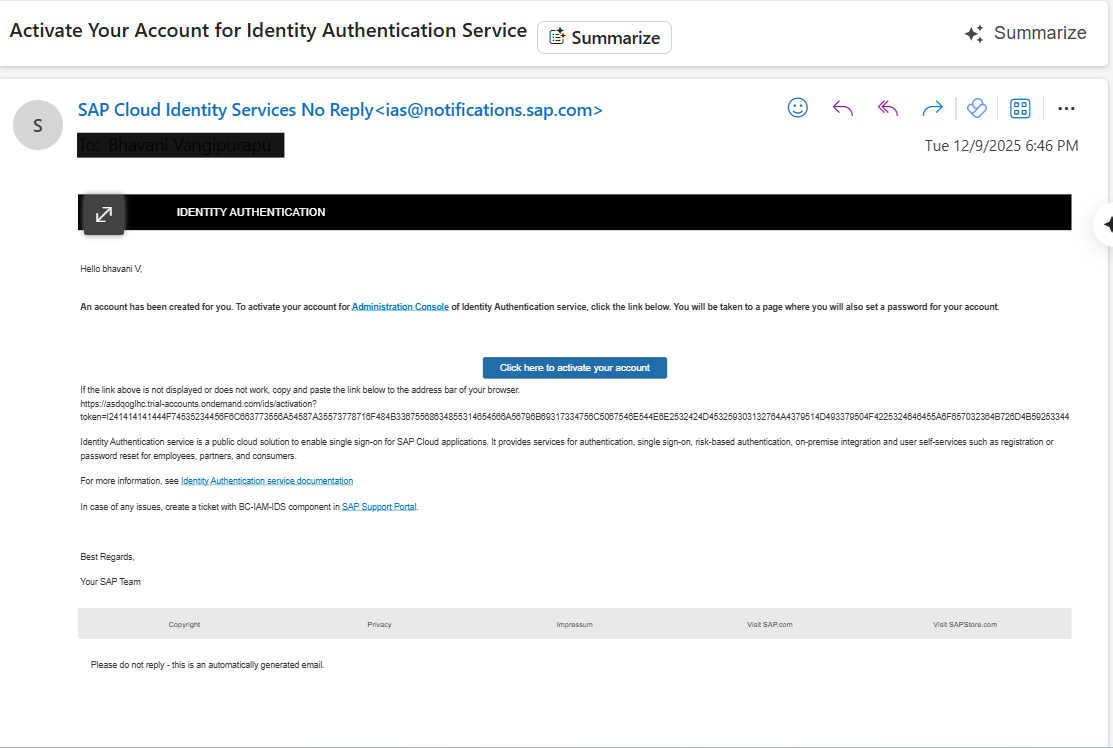Select the Impressum footer item

point(575,624)
